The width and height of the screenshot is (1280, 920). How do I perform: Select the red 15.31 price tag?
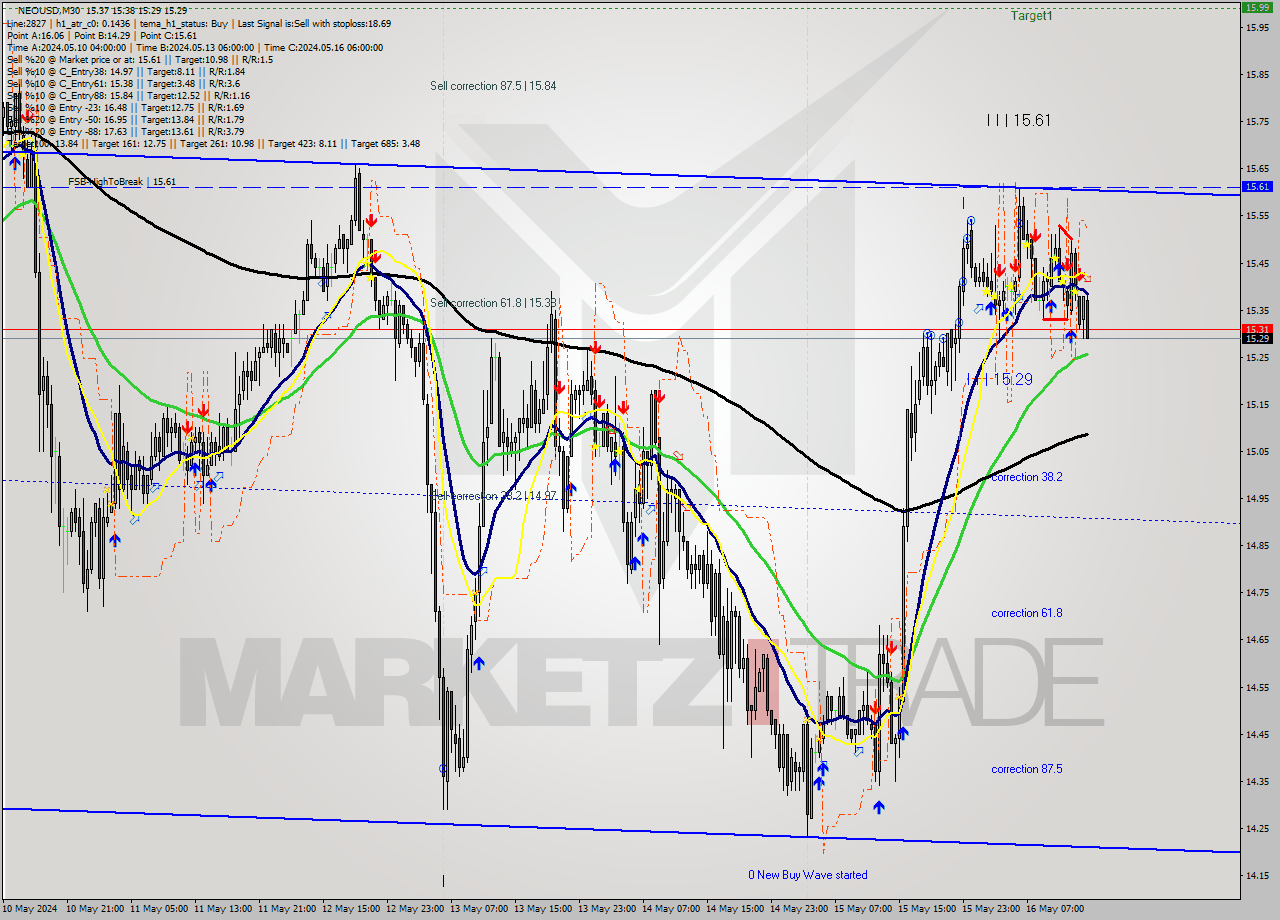(x=1257, y=328)
